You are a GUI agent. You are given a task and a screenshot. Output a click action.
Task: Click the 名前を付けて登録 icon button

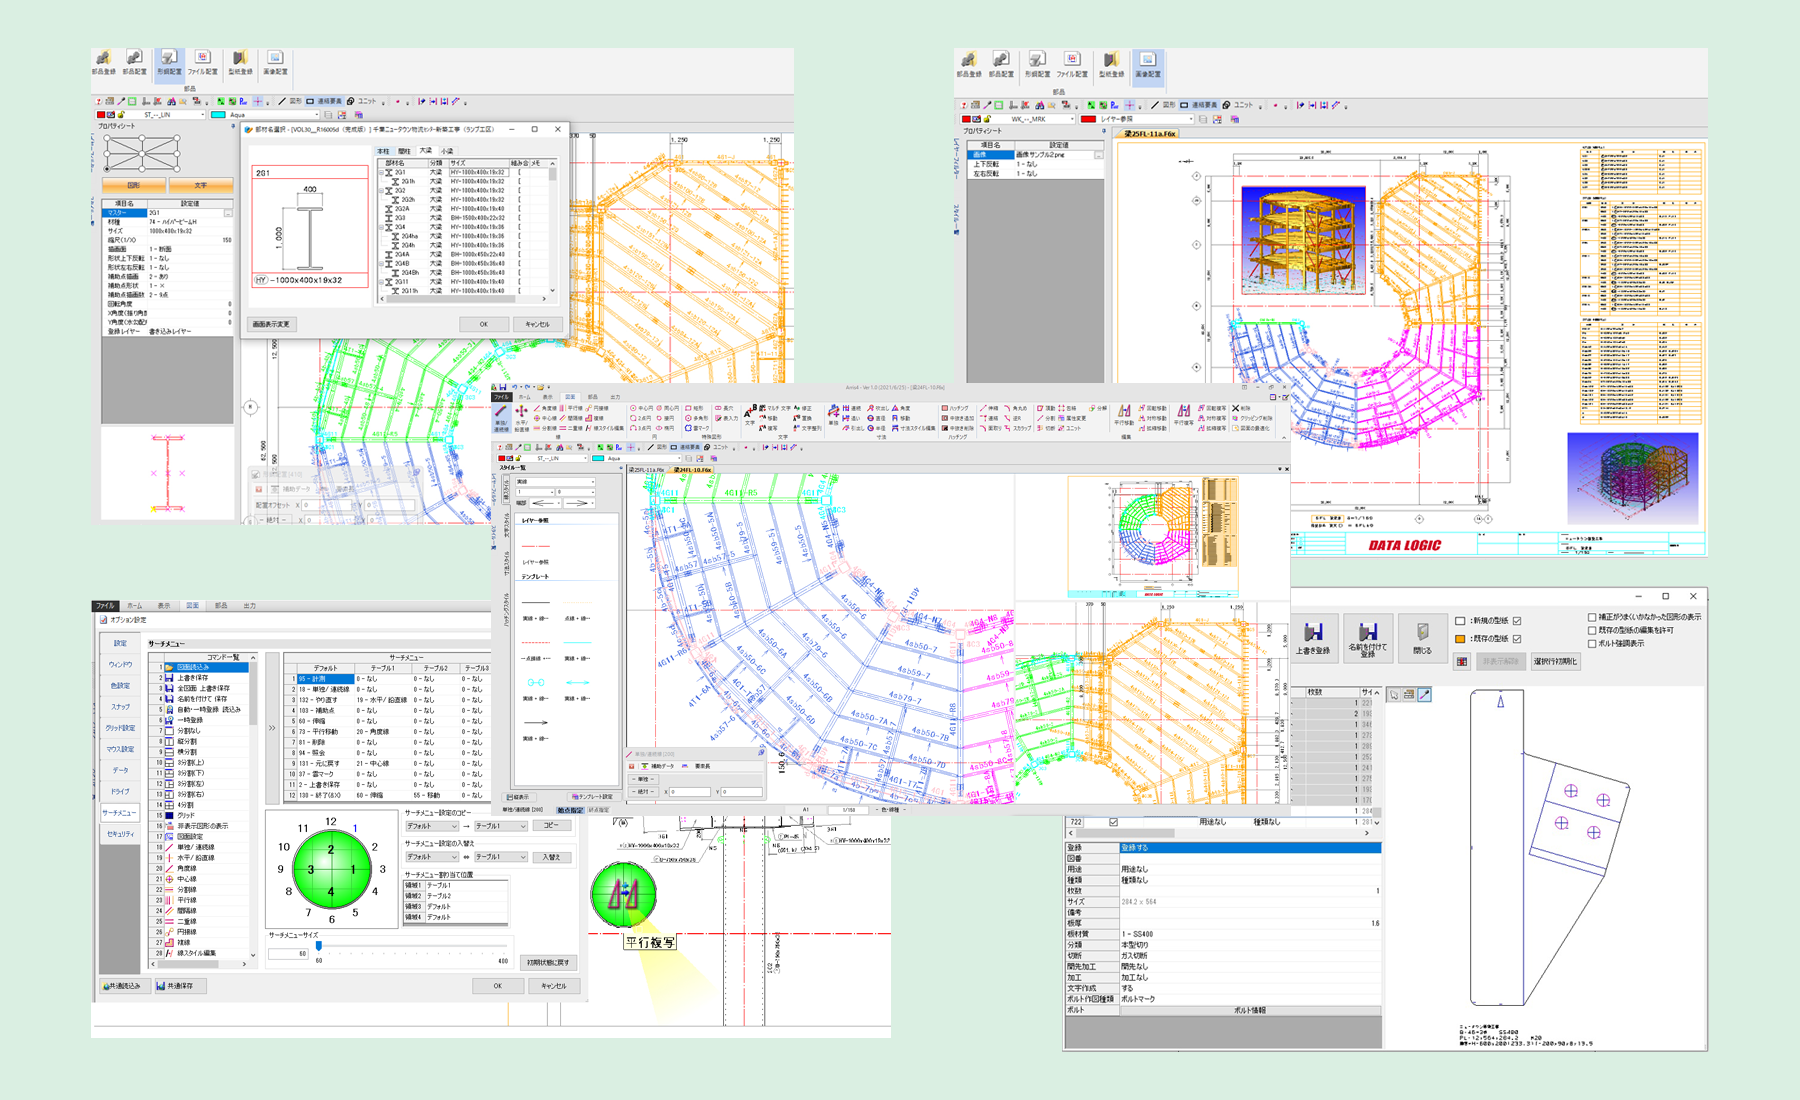(1367, 637)
